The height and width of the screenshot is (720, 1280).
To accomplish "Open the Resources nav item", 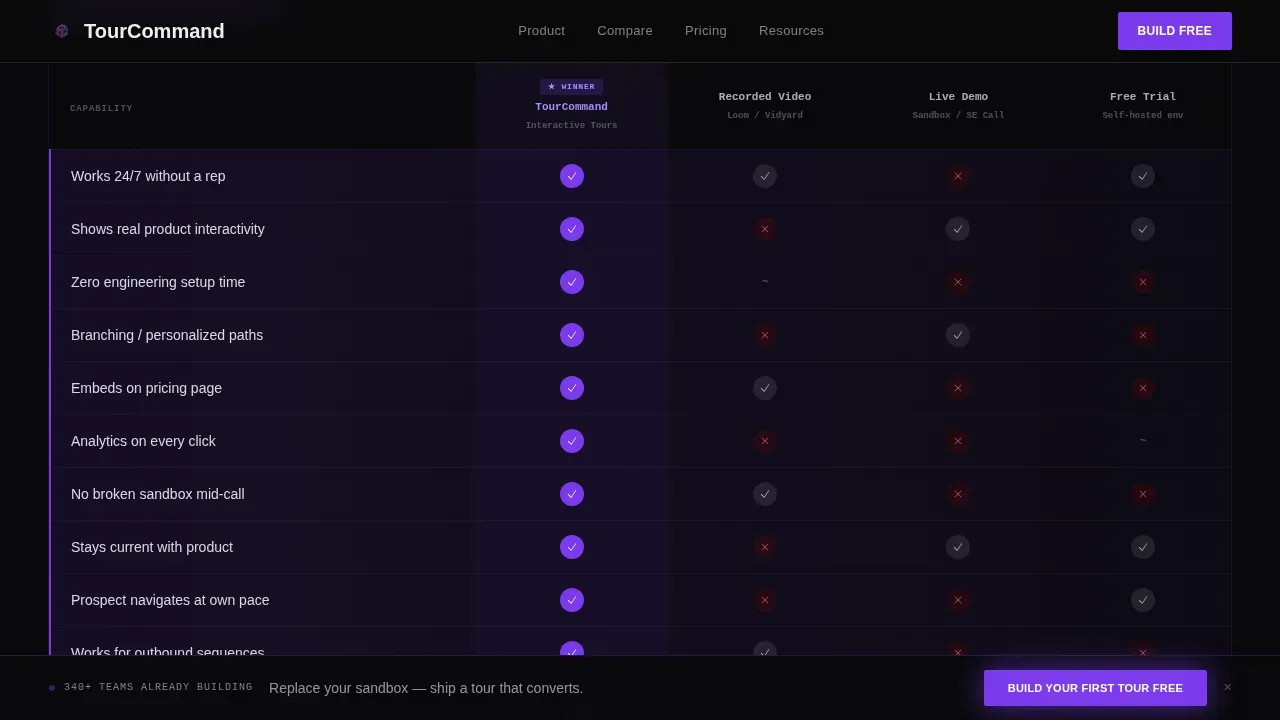I will tap(791, 31).
